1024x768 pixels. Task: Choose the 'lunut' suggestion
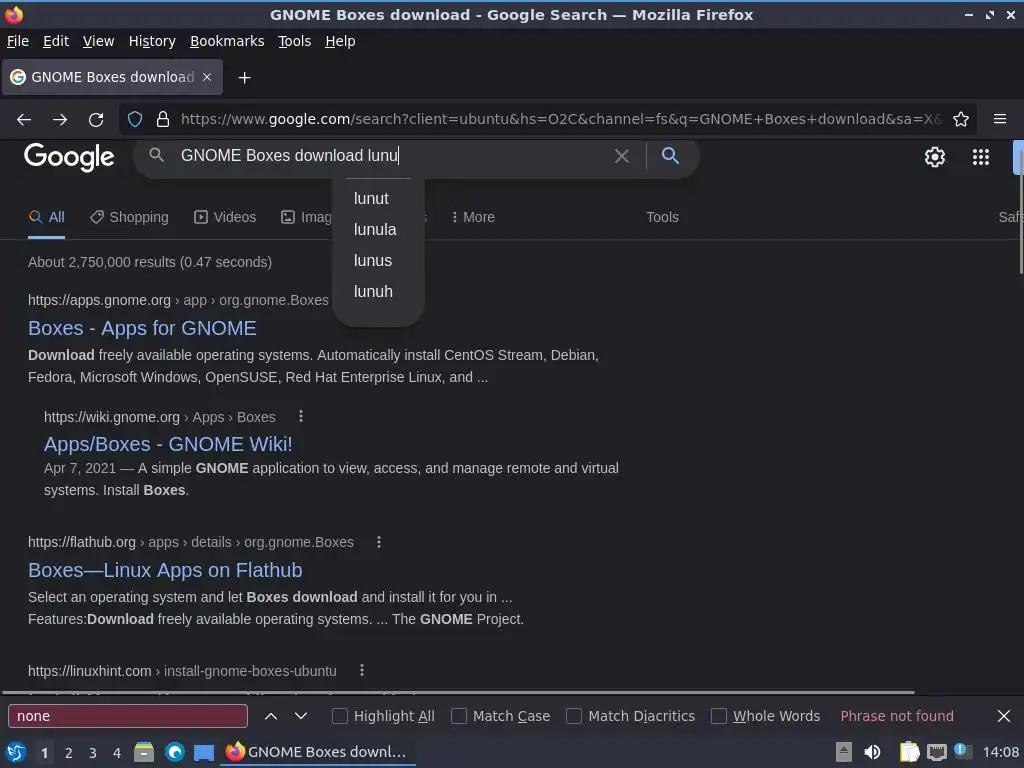click(371, 199)
